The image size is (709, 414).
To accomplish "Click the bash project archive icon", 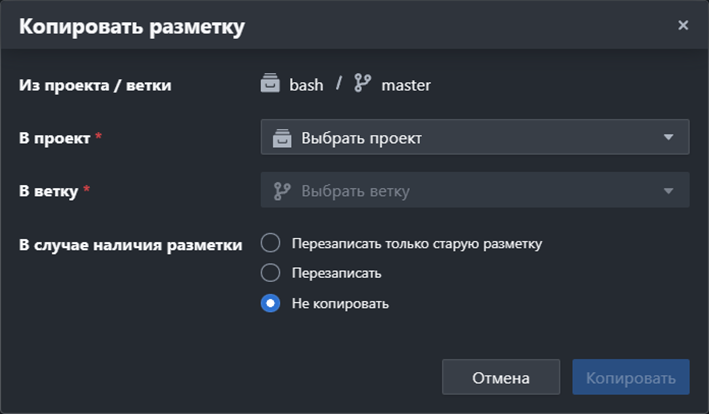I will point(270,83).
